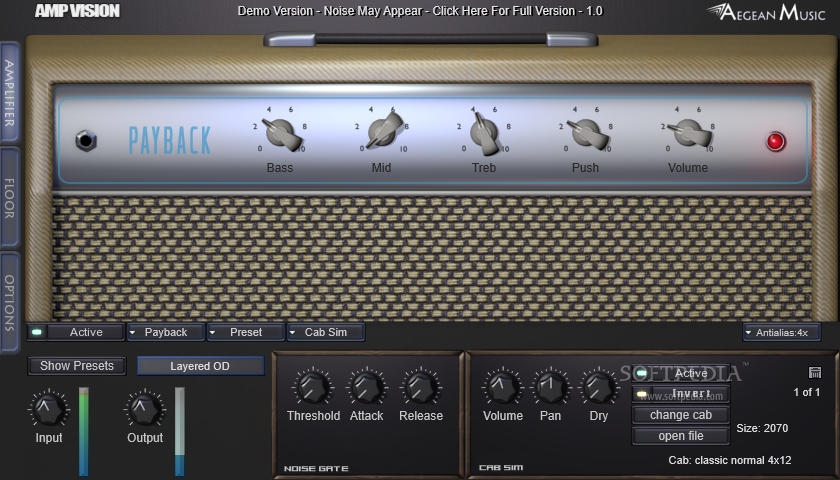Click the Input level meter

click(84, 431)
